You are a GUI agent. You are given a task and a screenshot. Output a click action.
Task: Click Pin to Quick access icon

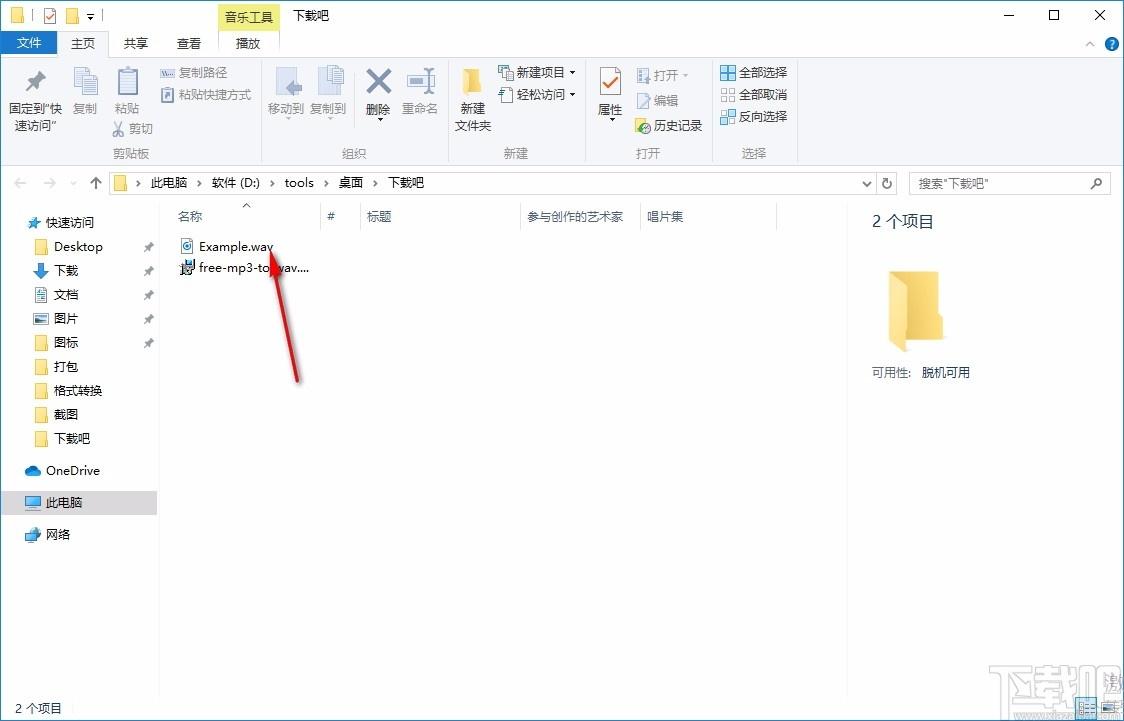click(x=35, y=82)
